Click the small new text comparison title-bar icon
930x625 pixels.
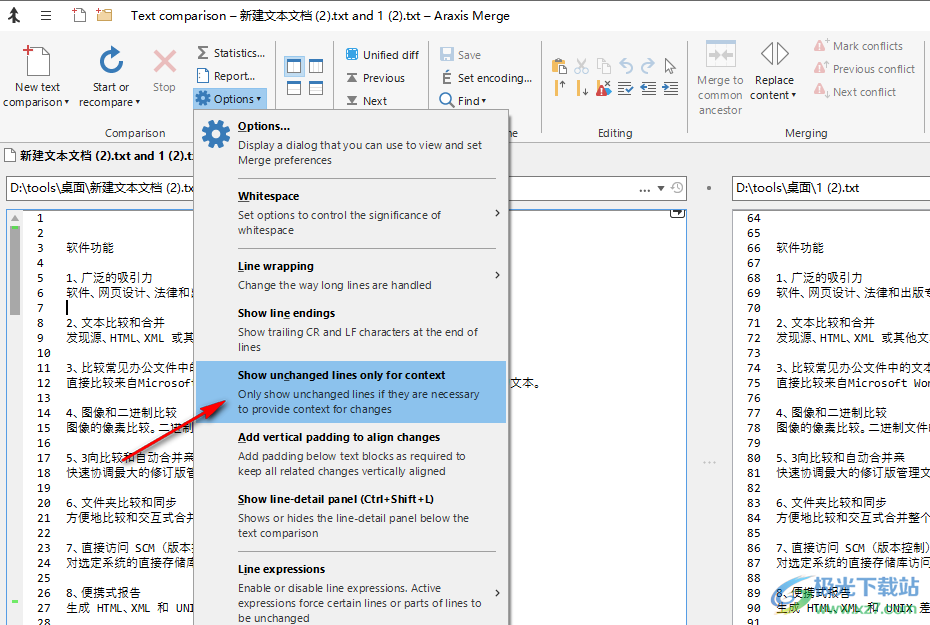pos(78,15)
